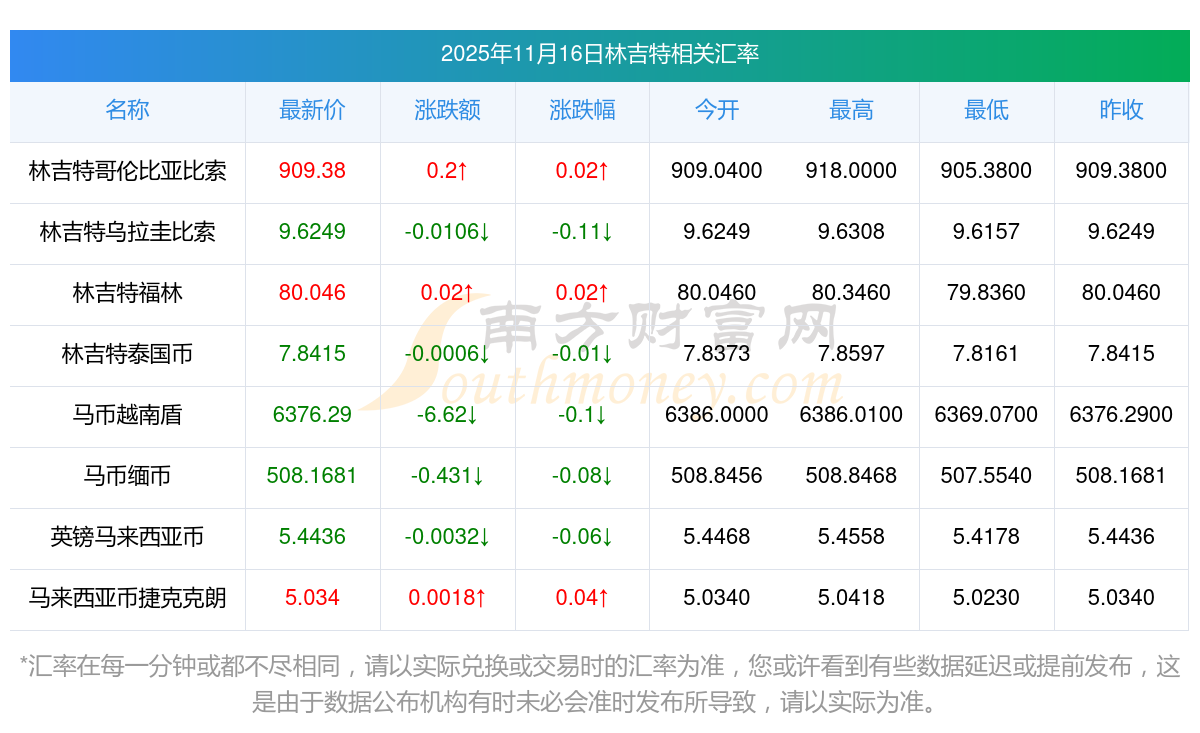
Task: Click change percent -0.11↓
Action: click(582, 232)
